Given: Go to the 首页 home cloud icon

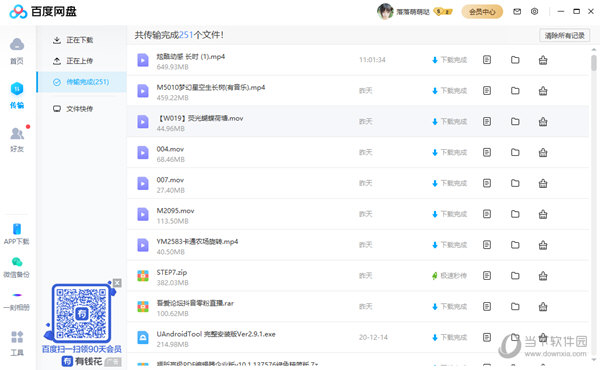Looking at the screenshot, I should (x=17, y=44).
